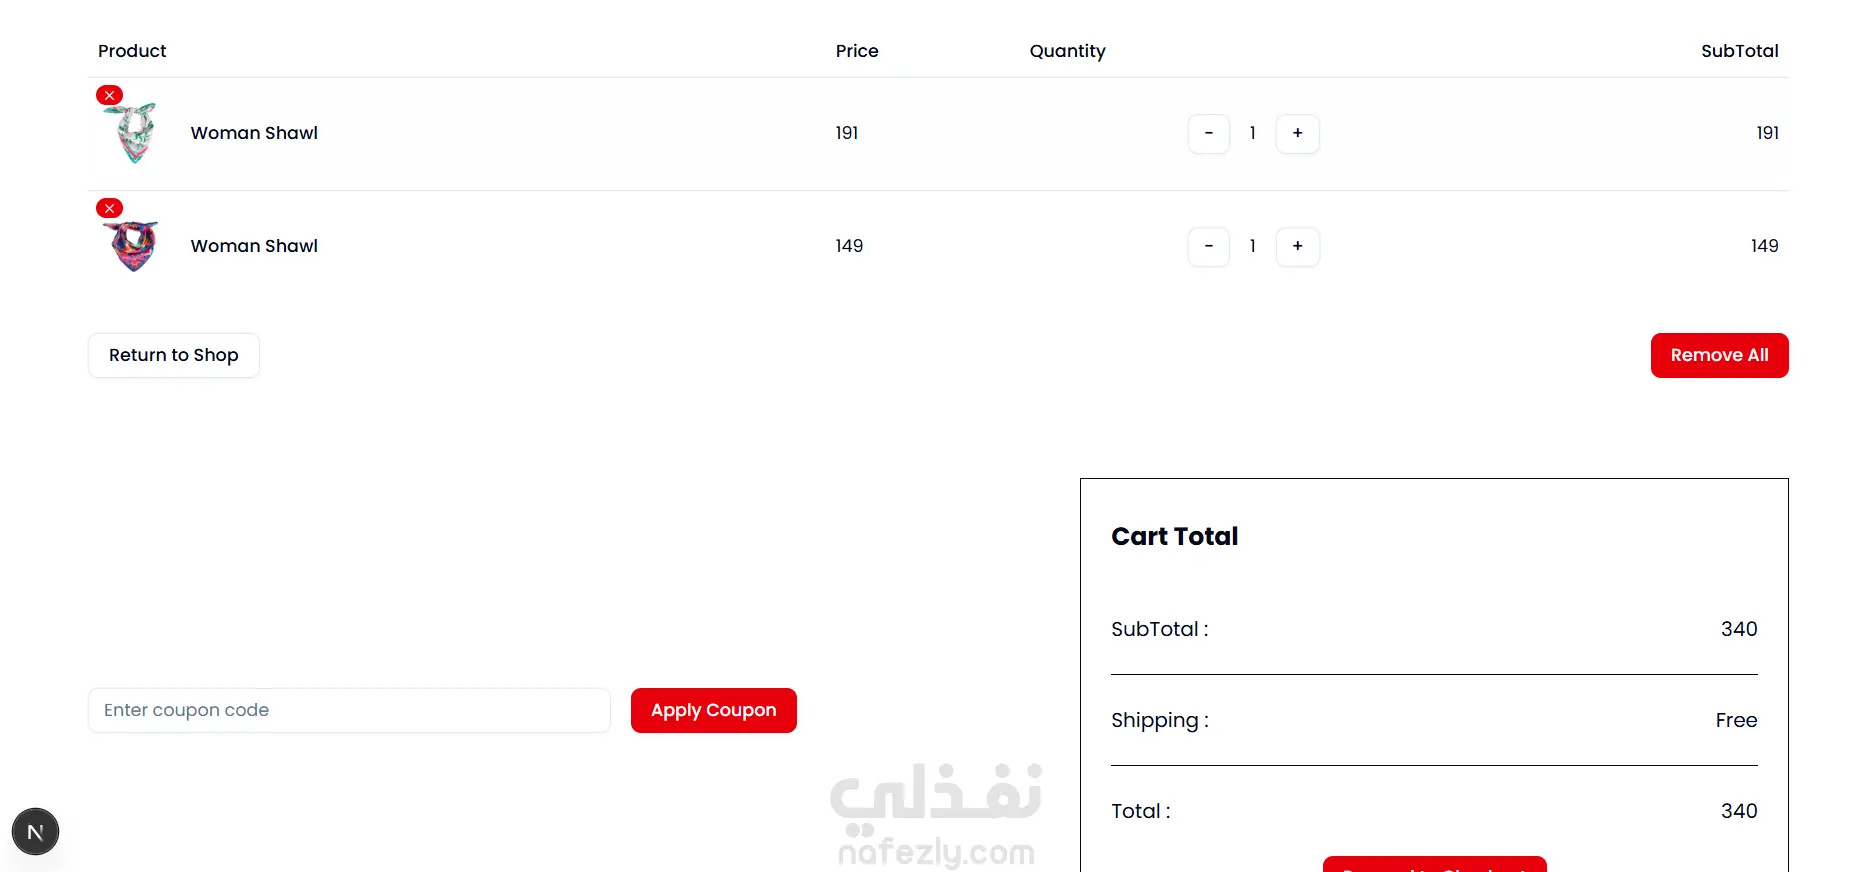Viewport: 1872px width, 872px height.
Task: Click the Woman Shawl name priced 149
Action: (x=254, y=246)
